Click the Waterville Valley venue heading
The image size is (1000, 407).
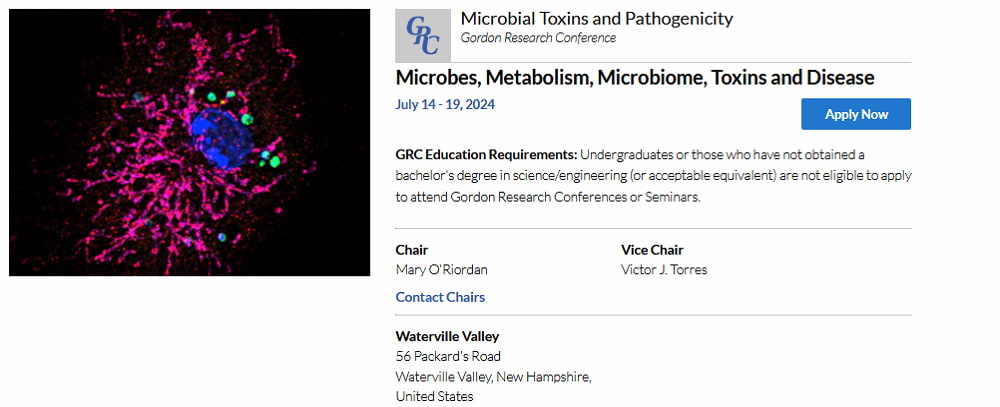point(447,336)
